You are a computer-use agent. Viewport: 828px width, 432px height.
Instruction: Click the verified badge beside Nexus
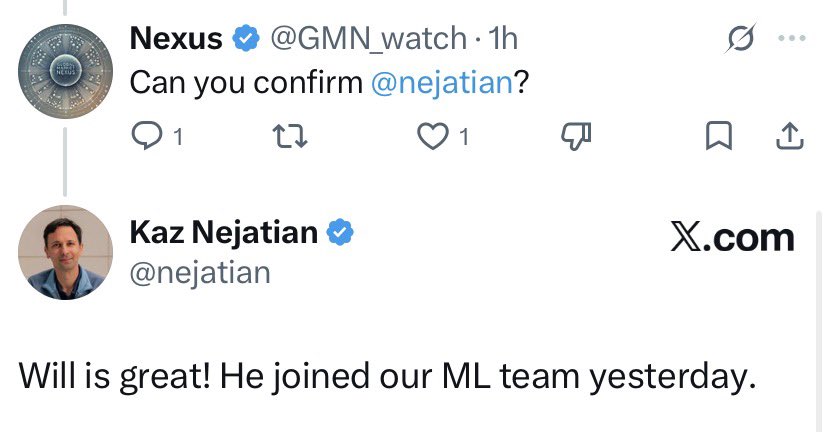tap(244, 40)
